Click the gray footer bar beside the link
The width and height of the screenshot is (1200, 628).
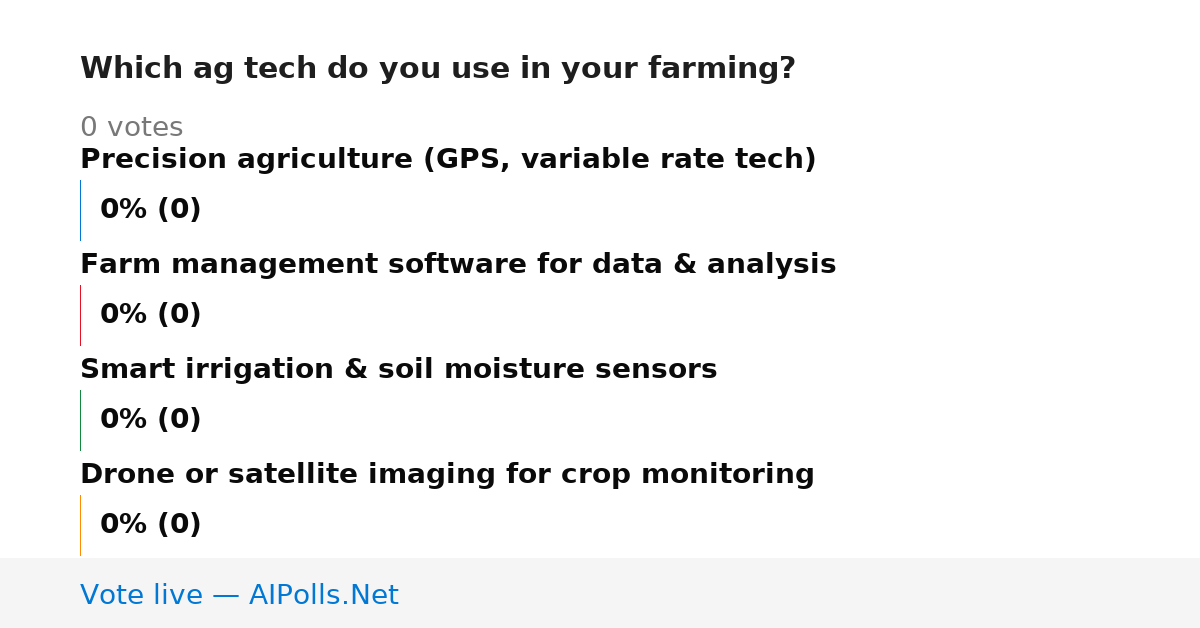pos(800,593)
